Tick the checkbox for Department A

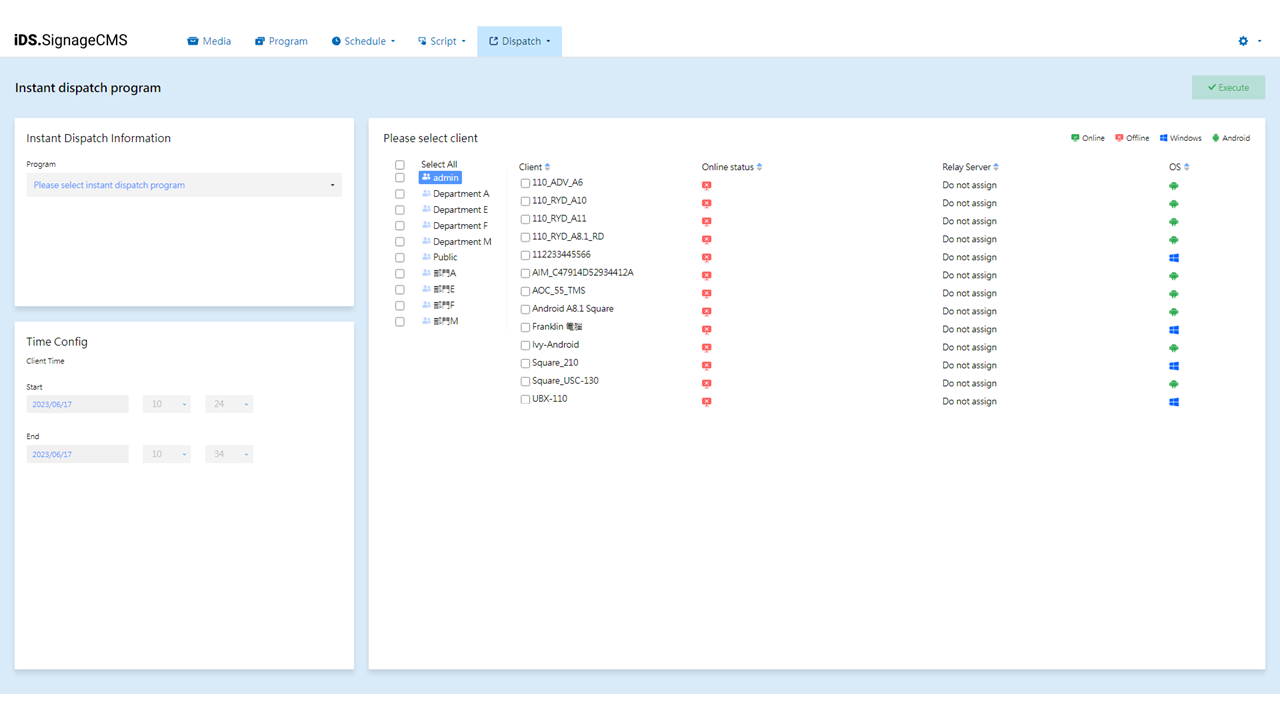click(400, 194)
